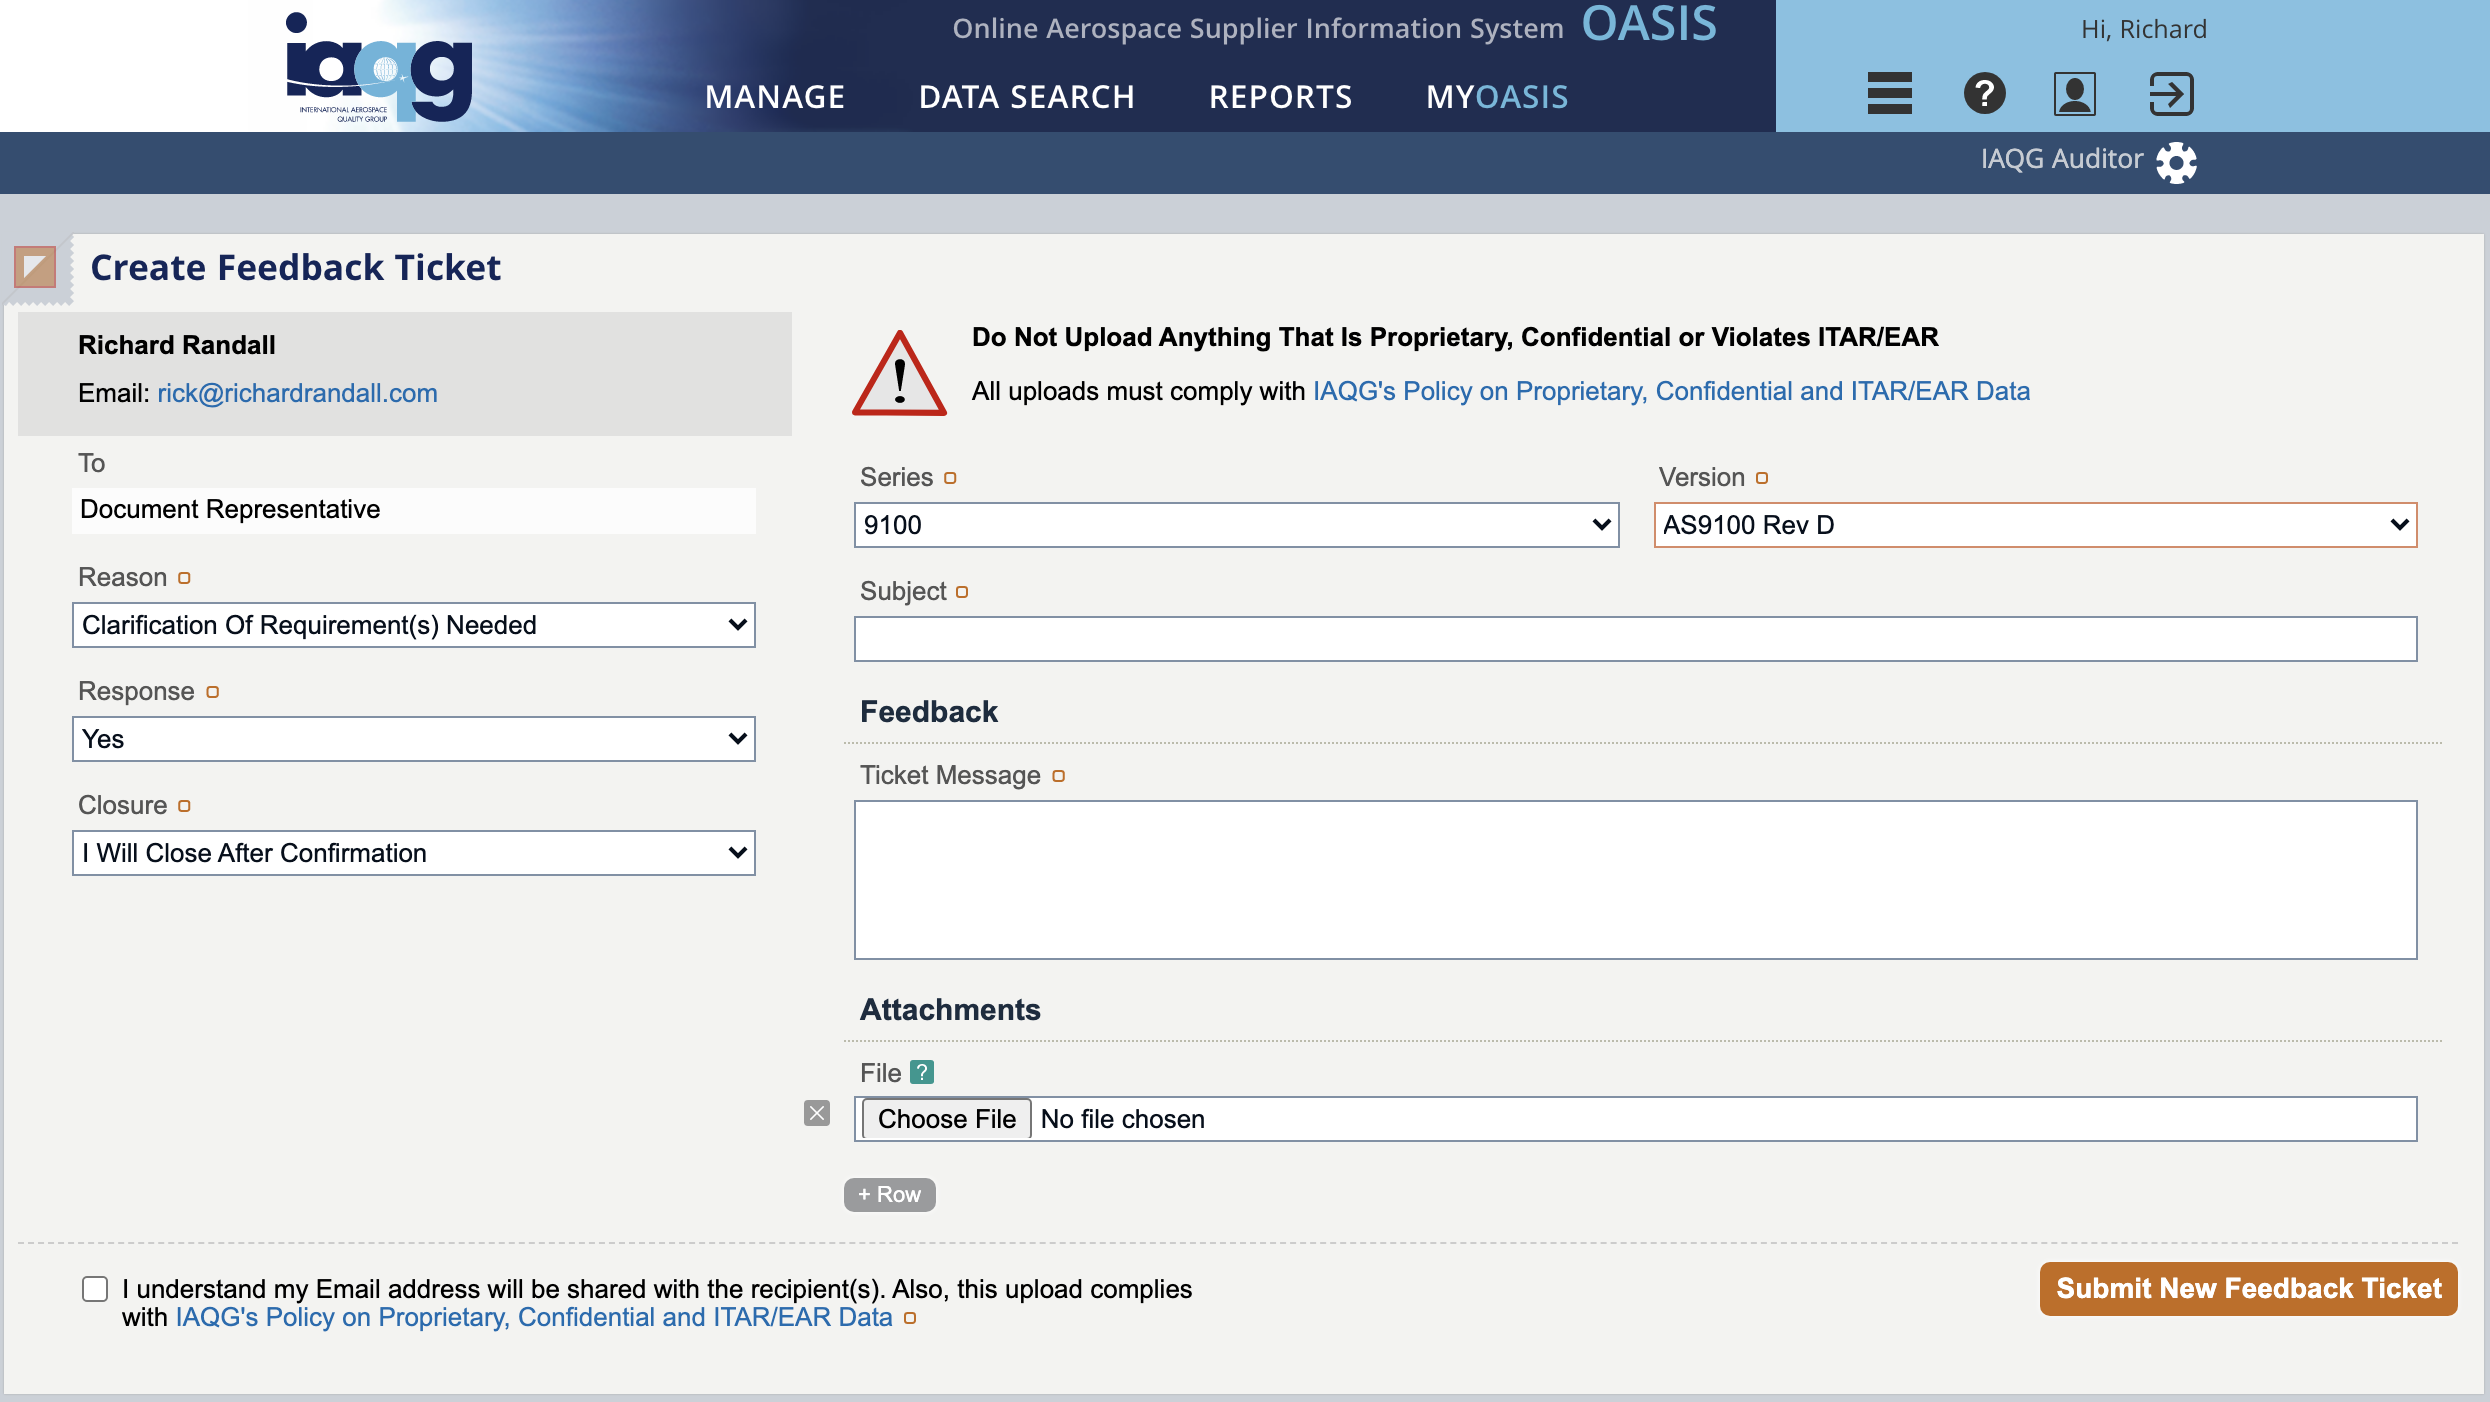Open IAQG policy link in warning banner
Viewport: 2490px width, 1402px height.
click(x=1671, y=391)
